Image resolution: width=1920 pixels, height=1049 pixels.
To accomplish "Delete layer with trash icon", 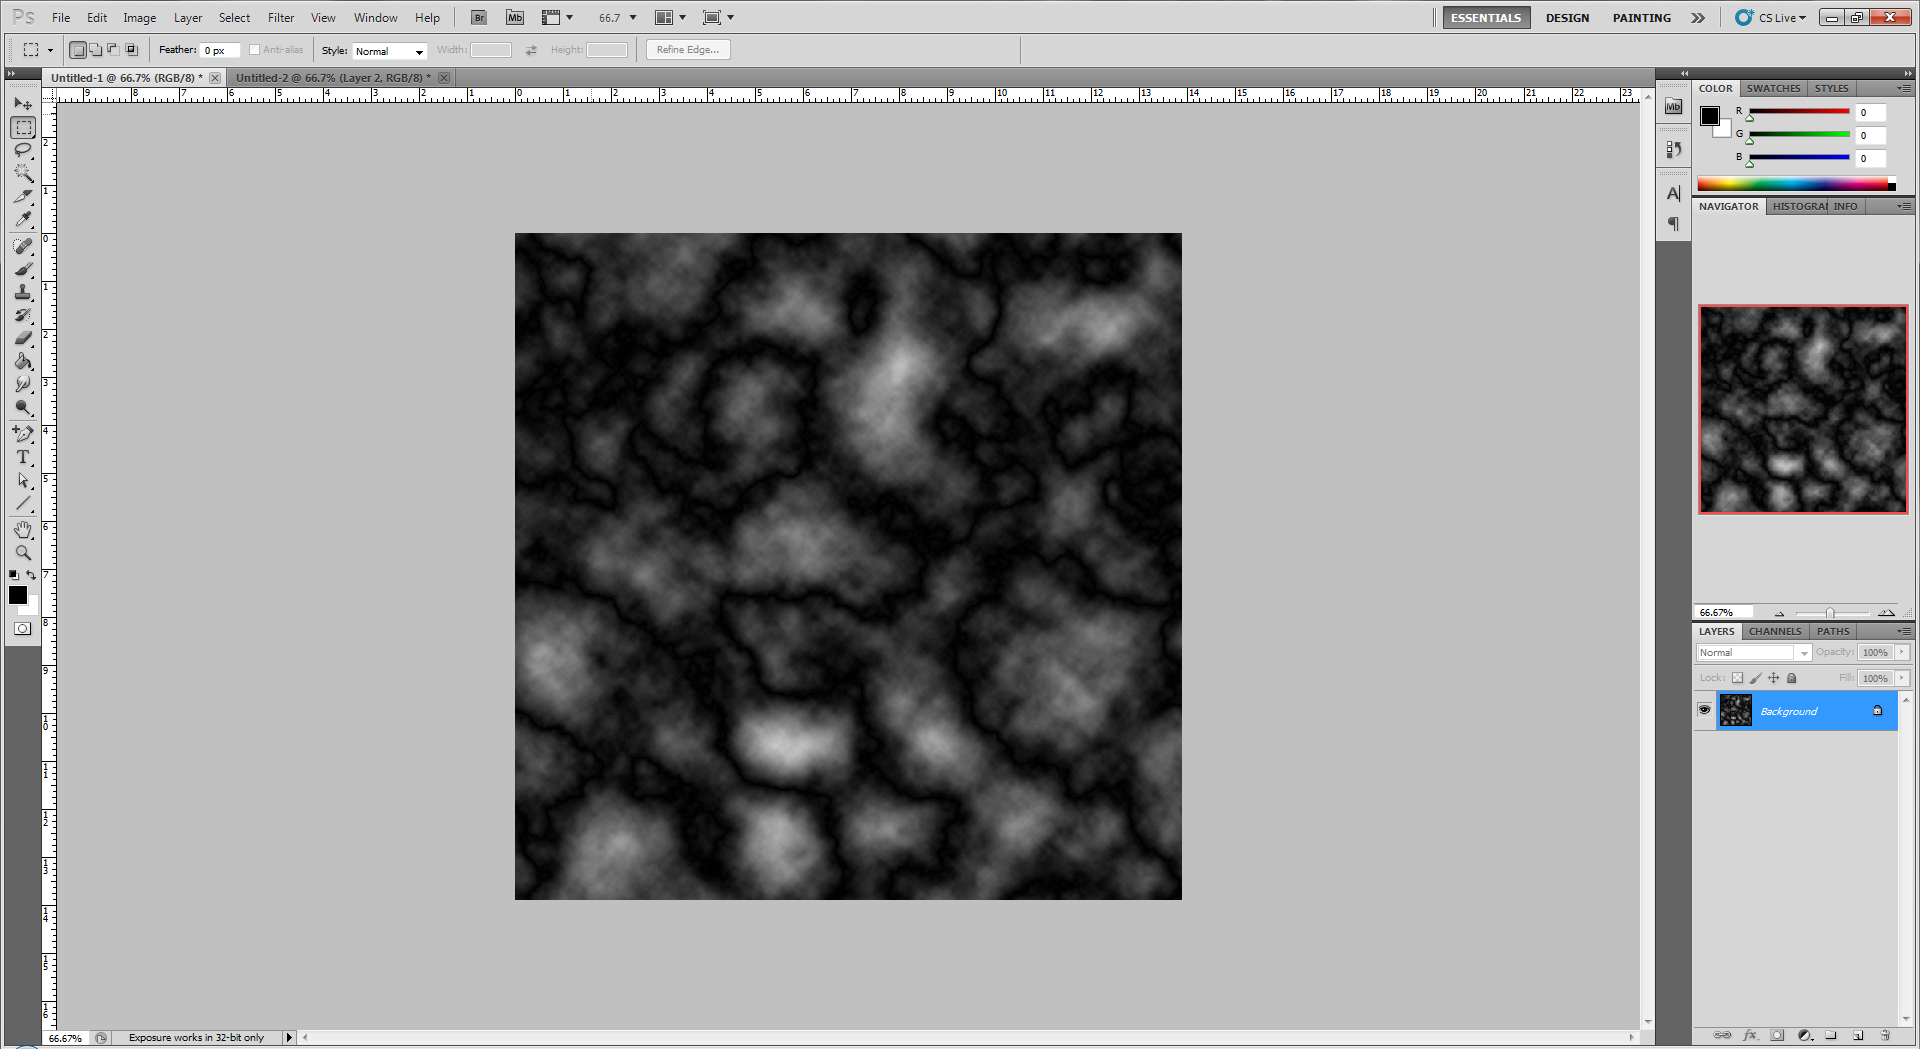I will [1885, 1035].
